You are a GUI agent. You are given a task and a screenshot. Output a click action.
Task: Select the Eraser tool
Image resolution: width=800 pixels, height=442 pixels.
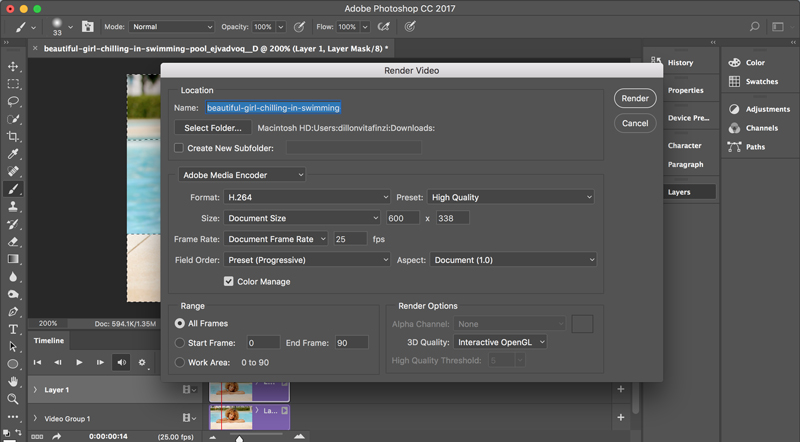(x=13, y=241)
